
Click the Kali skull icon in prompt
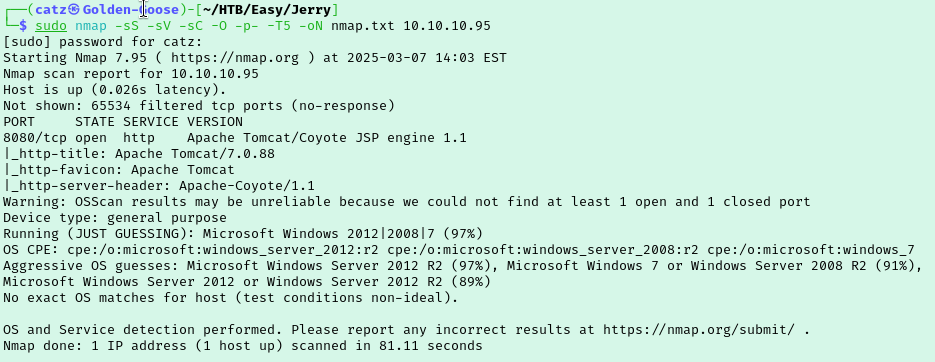click(73, 10)
